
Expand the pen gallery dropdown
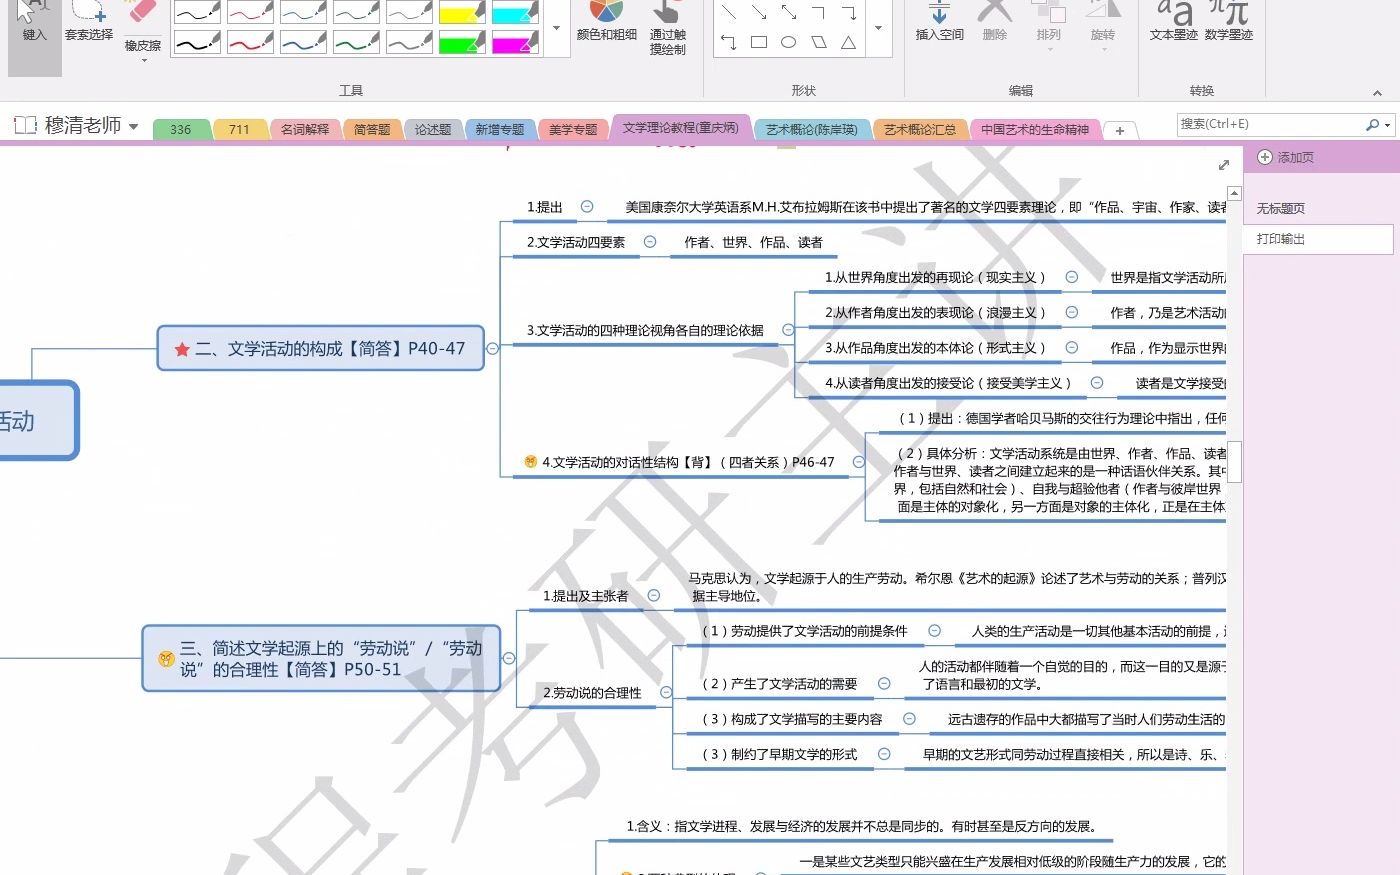click(x=556, y=28)
